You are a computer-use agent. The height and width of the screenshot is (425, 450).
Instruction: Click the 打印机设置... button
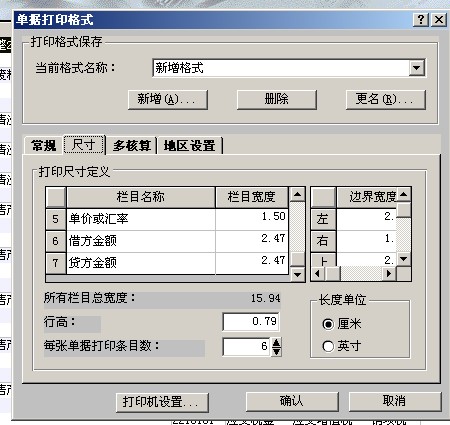coord(162,402)
